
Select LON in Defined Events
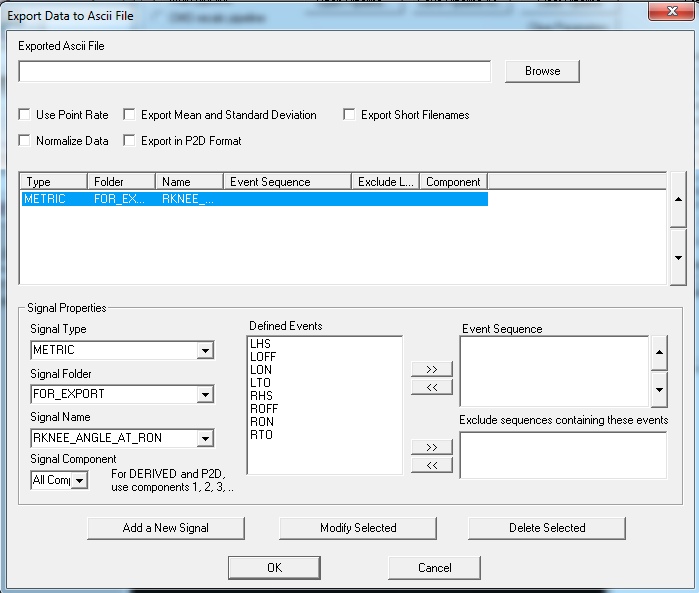point(261,370)
